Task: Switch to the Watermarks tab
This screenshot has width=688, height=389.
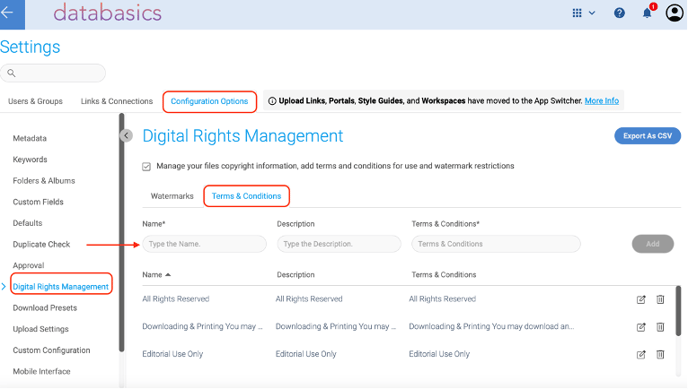Action: pyautogui.click(x=172, y=196)
